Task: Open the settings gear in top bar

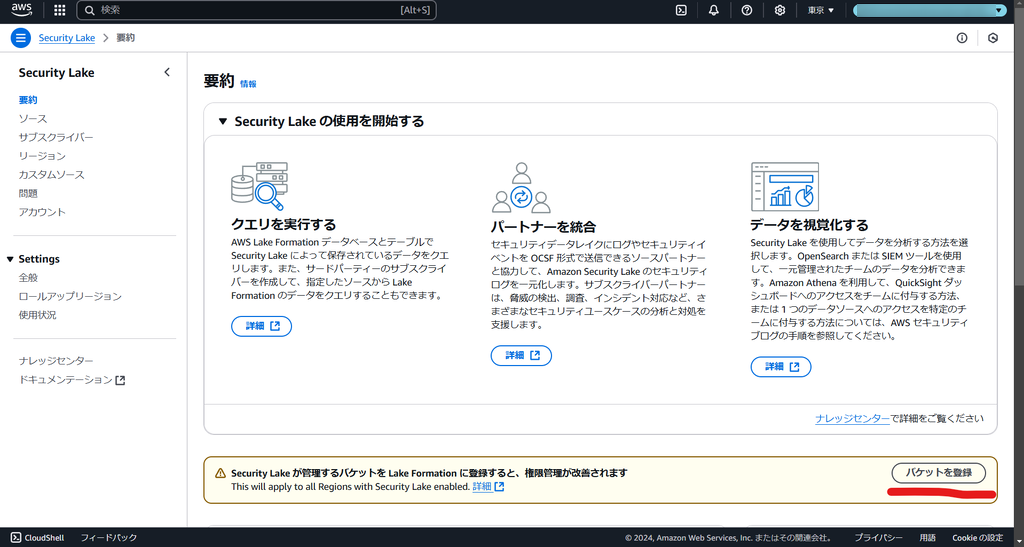Action: pos(779,10)
